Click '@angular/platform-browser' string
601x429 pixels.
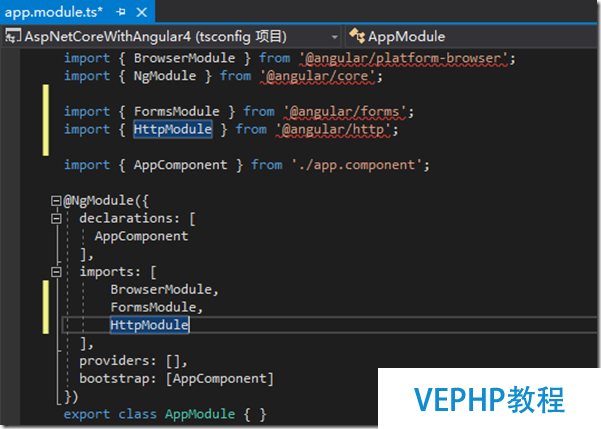coord(404,58)
